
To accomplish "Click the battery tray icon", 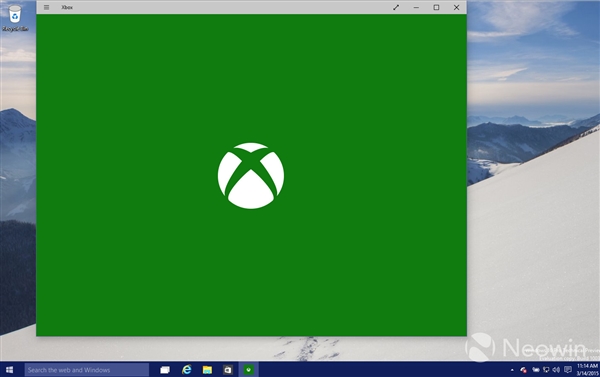I will (536, 370).
